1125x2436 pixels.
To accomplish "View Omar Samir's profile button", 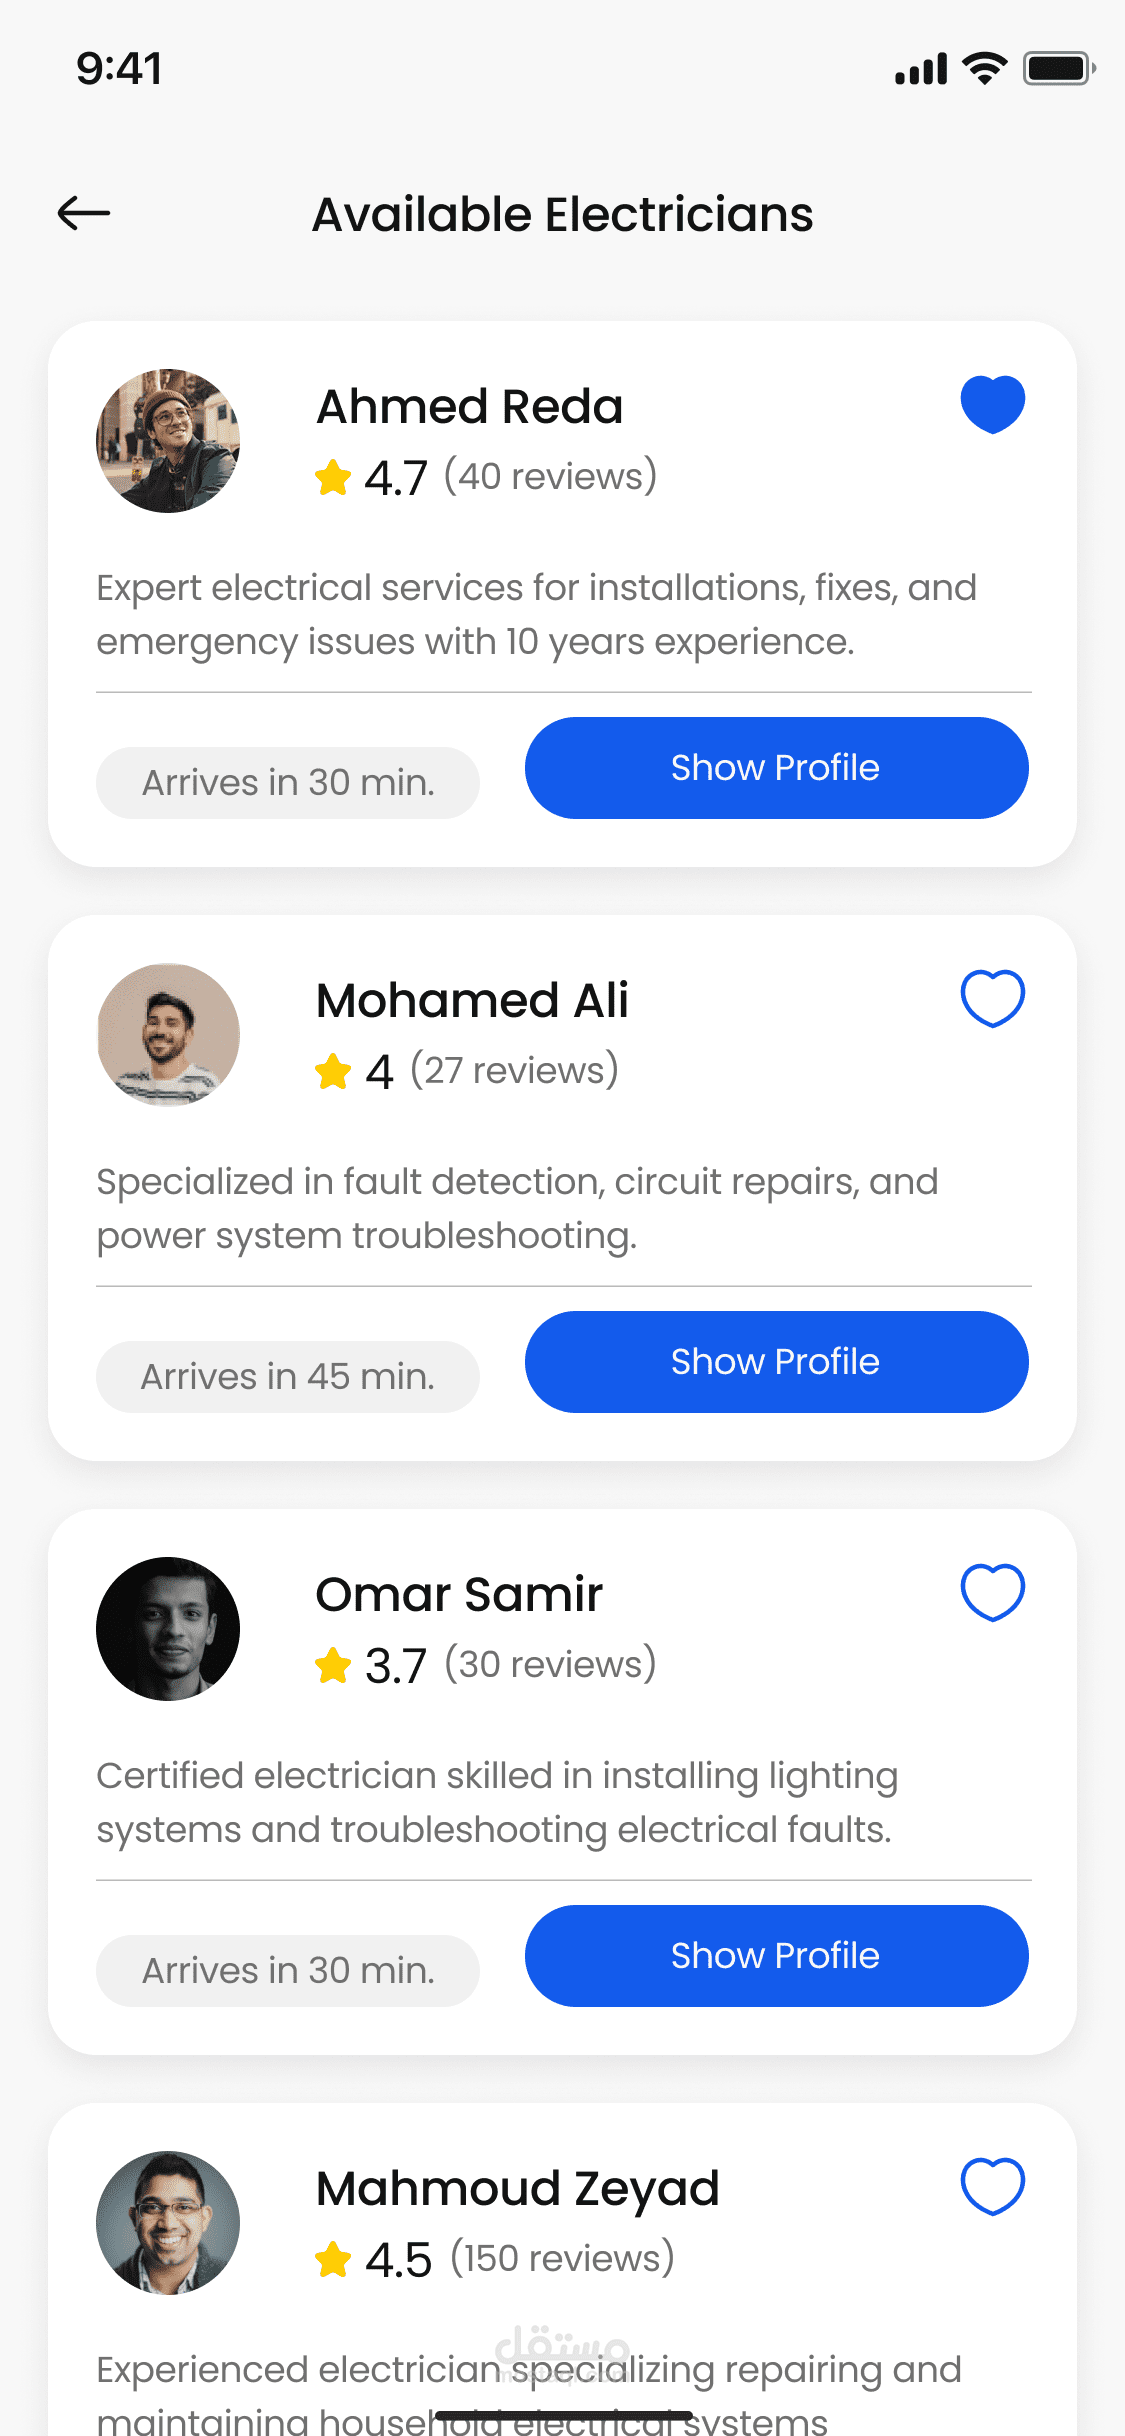I will point(776,1956).
